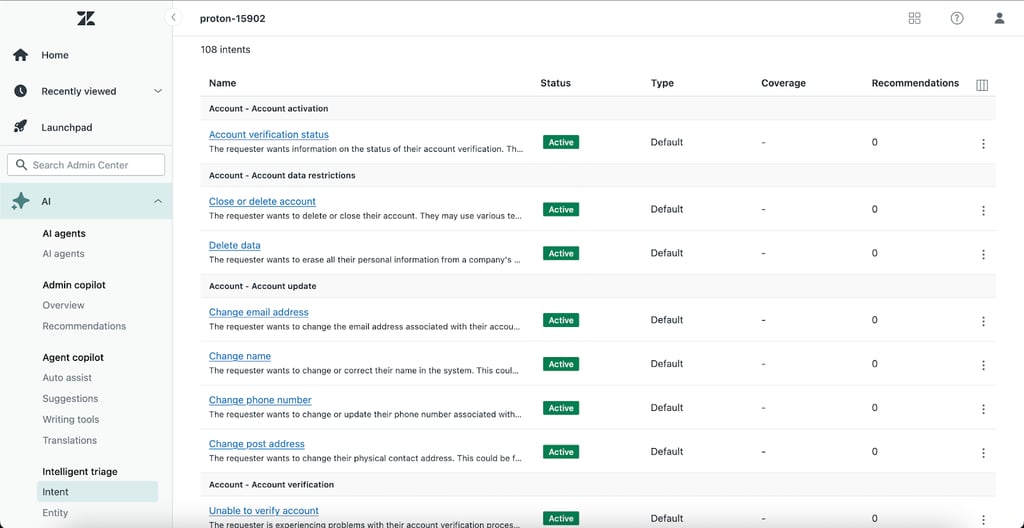
Task: Click 'Account - Account verification' group header
Action: [x=272, y=484]
